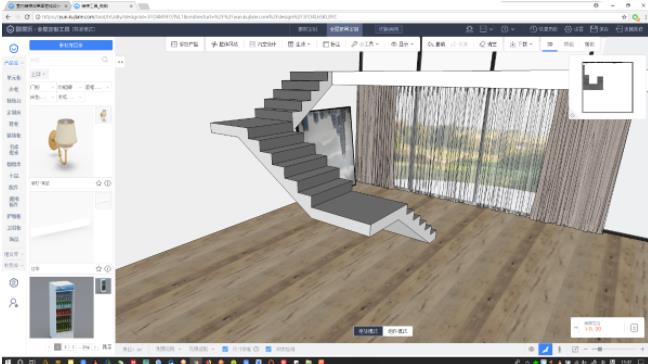
Task: Expand the tools dropdown with wrench icon
Action: pos(364,44)
